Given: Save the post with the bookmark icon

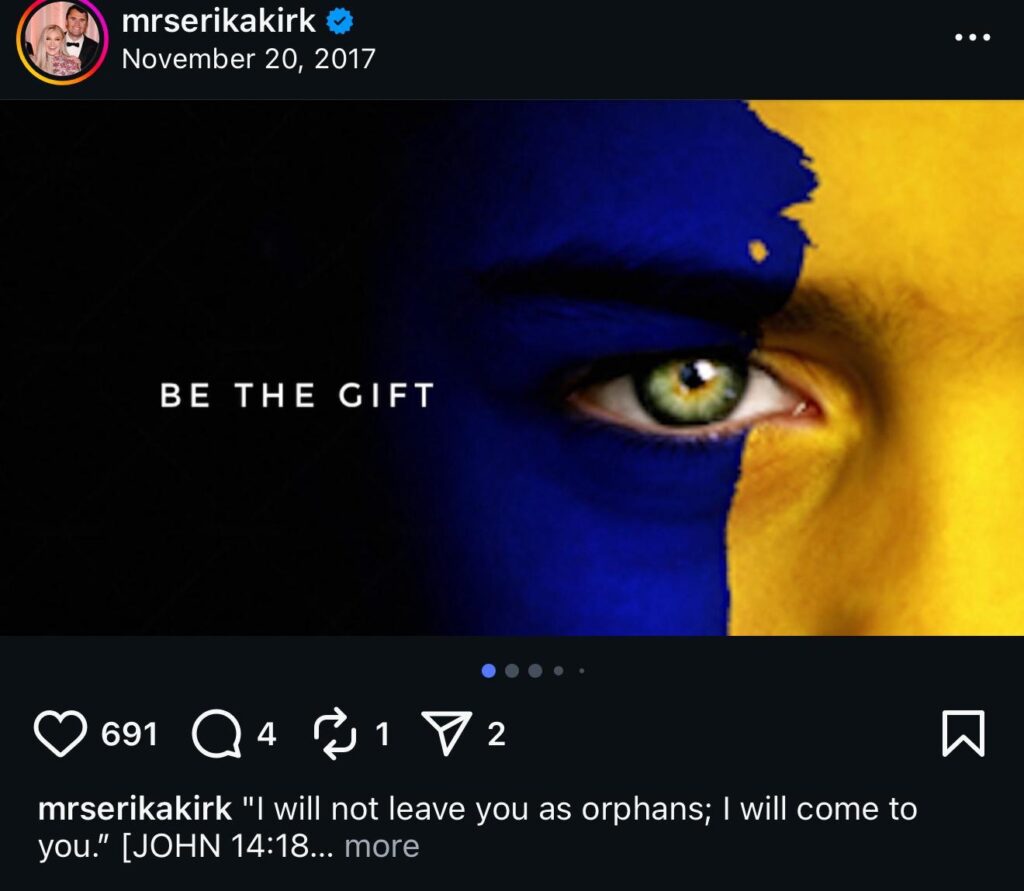Looking at the screenshot, I should tap(963, 734).
